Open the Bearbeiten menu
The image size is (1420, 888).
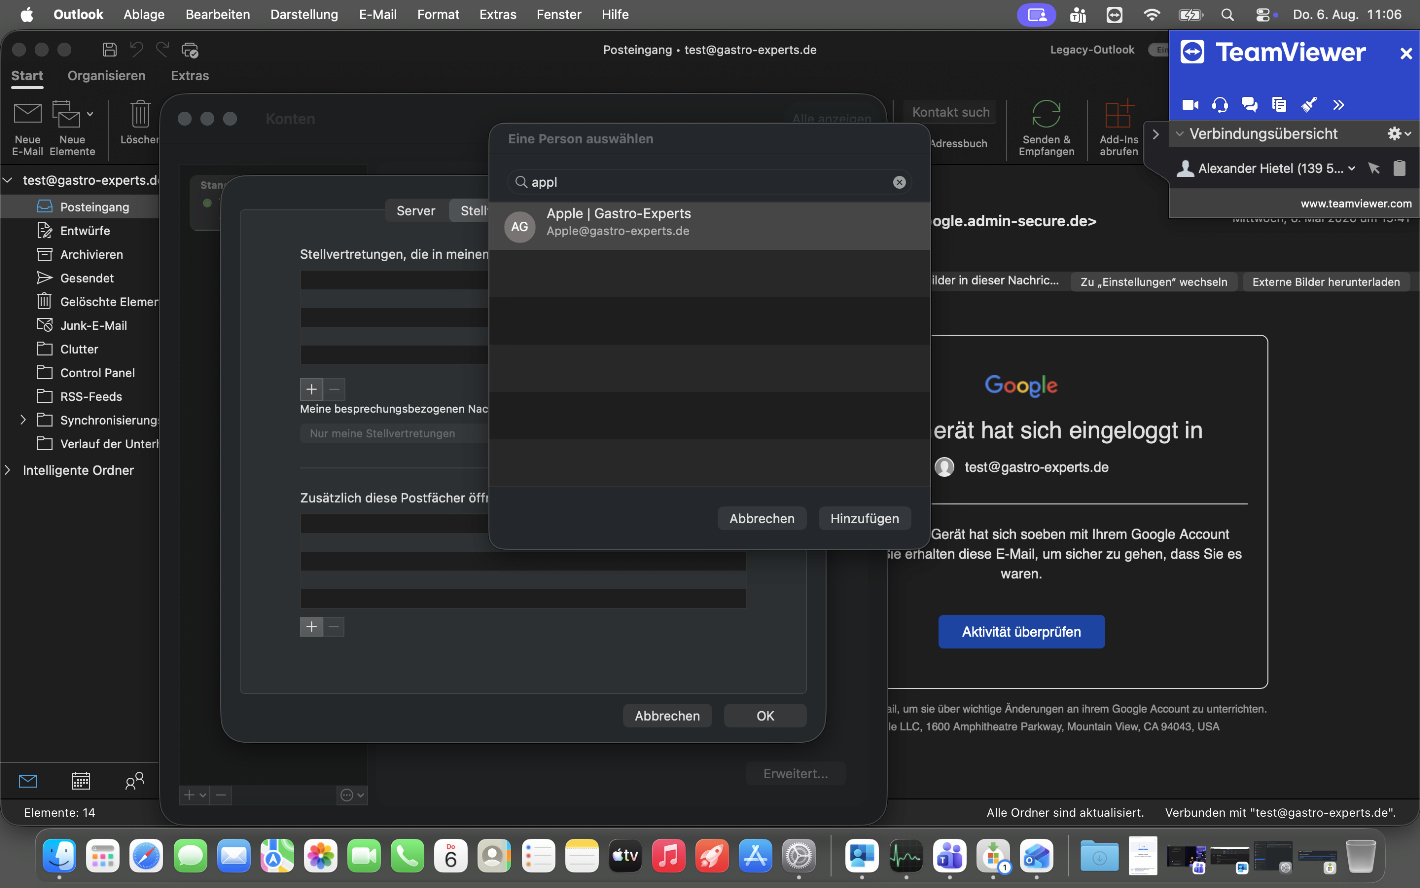pos(218,14)
